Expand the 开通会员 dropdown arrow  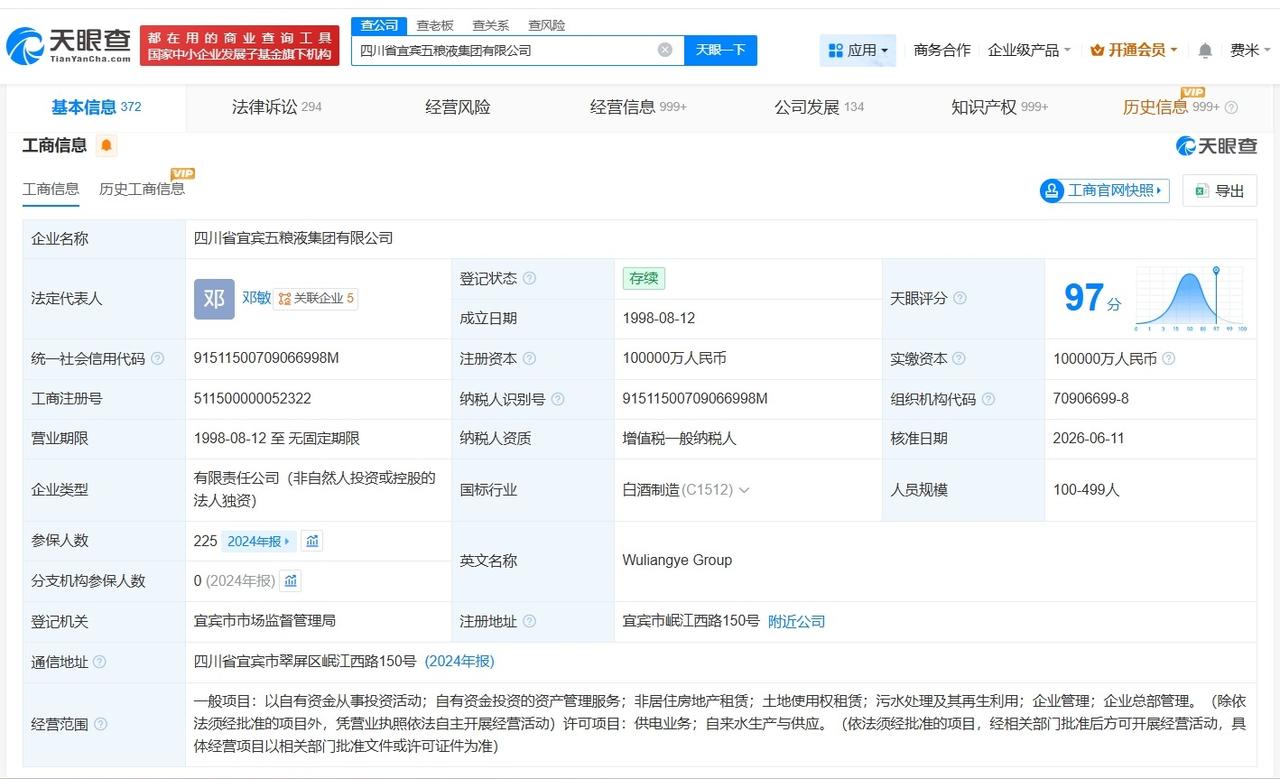click(1174, 50)
